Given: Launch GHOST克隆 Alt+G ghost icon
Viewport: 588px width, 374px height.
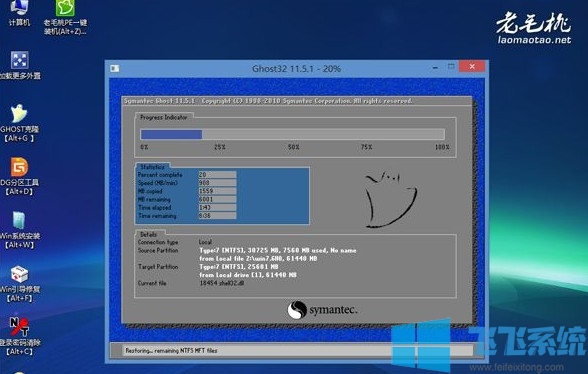Looking at the screenshot, I should click(19, 123).
